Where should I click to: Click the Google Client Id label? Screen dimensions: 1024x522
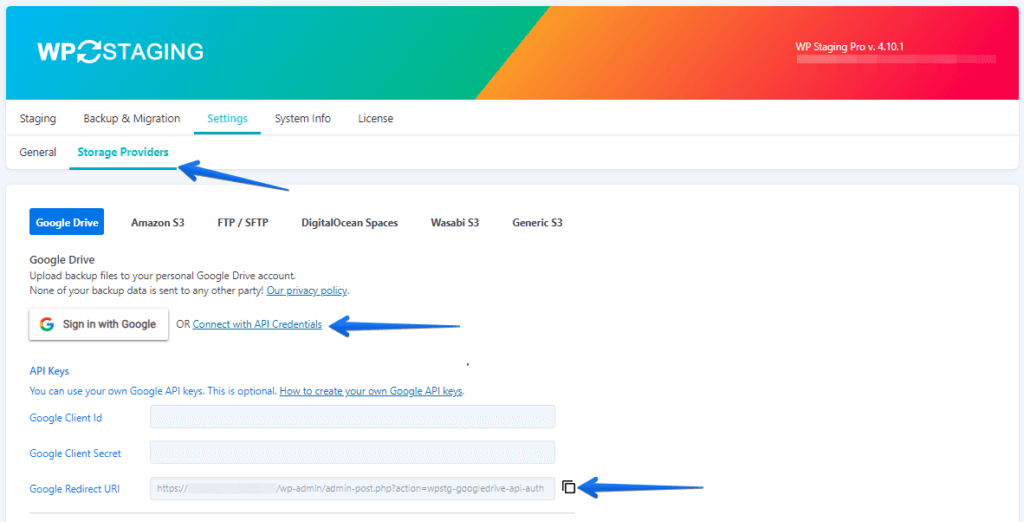(x=66, y=418)
